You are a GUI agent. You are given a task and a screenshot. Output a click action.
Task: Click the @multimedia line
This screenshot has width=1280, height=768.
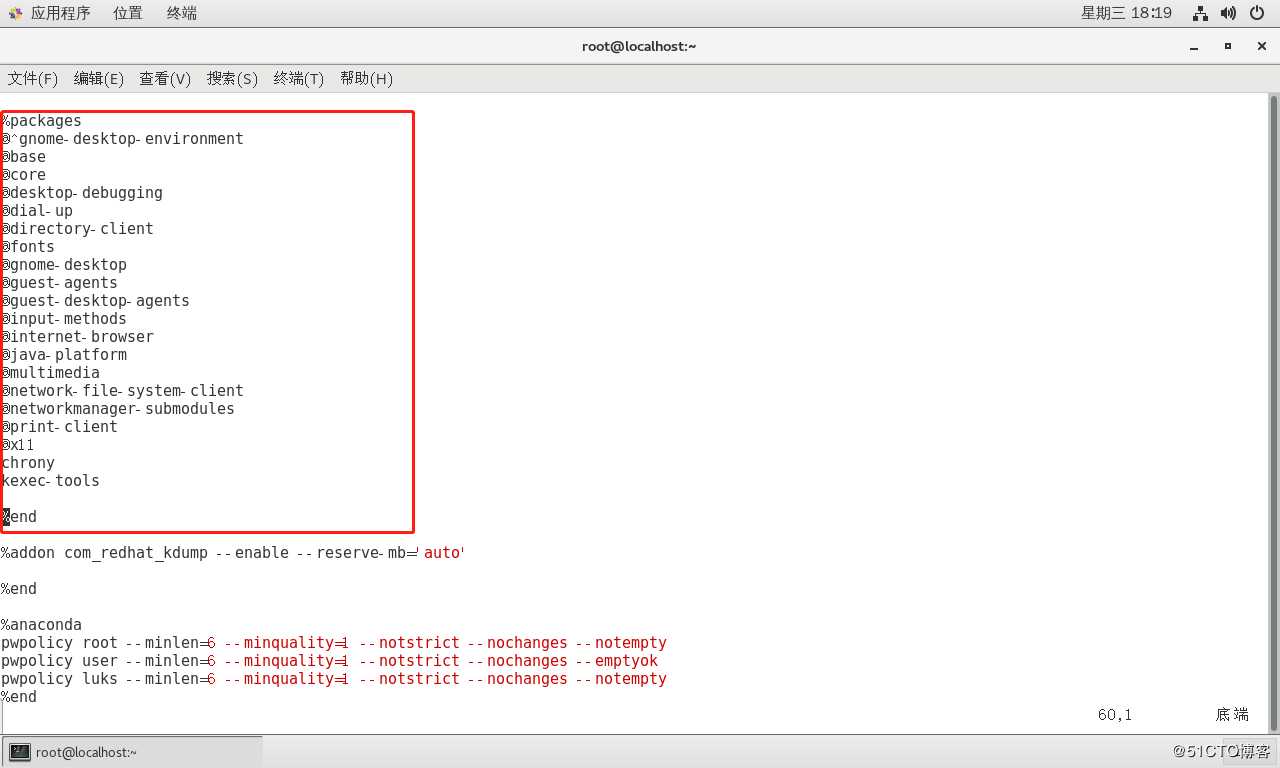(x=51, y=373)
